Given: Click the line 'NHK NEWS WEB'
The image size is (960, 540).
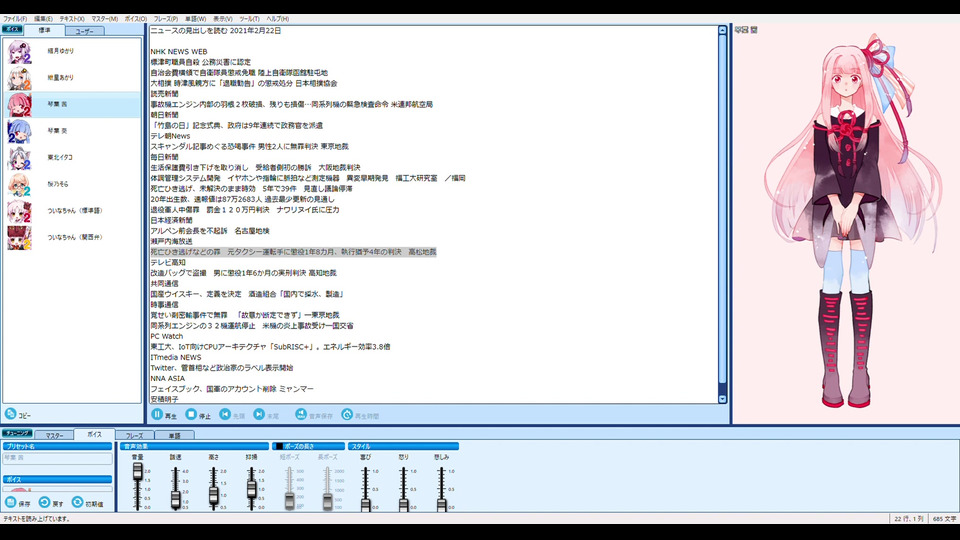Looking at the screenshot, I should 179,52.
